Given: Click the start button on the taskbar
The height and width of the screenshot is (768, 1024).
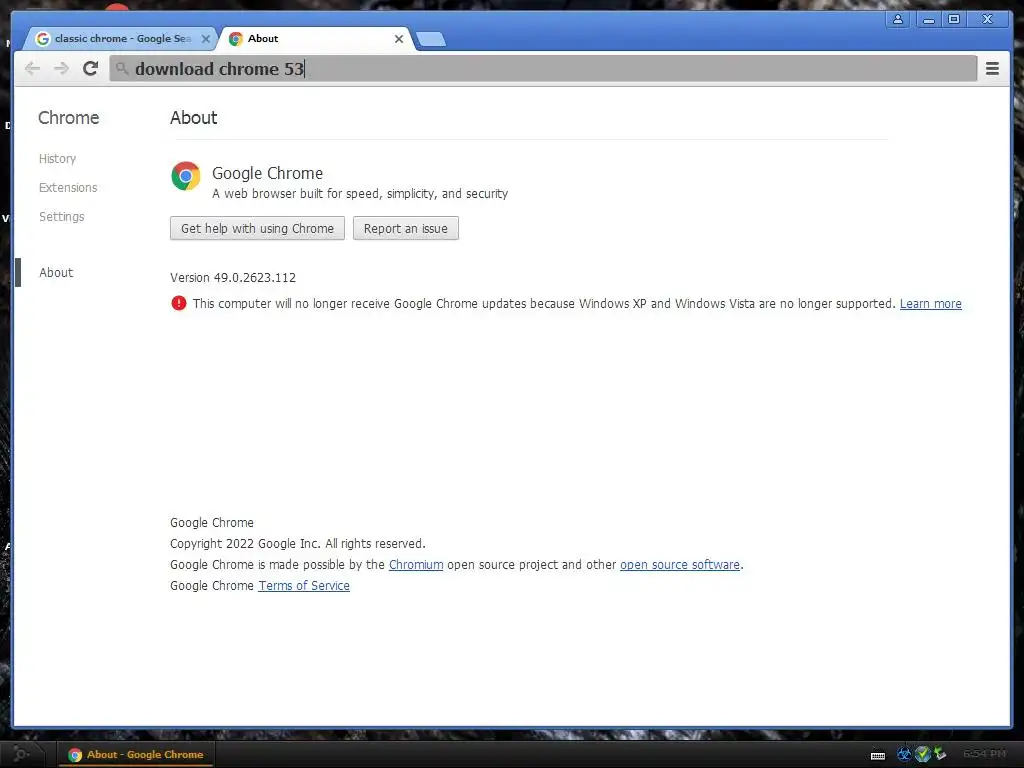Looking at the screenshot, I should 21,754.
